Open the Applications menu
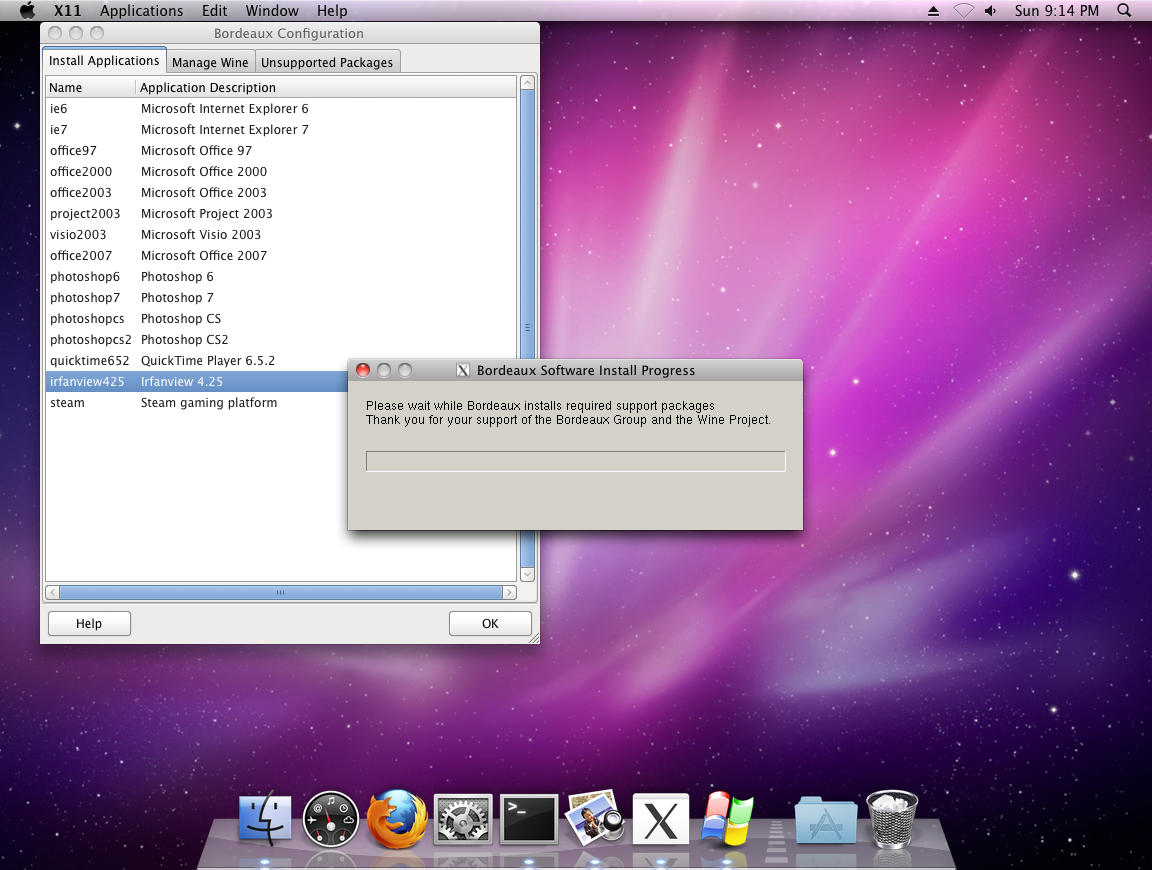 pos(141,10)
